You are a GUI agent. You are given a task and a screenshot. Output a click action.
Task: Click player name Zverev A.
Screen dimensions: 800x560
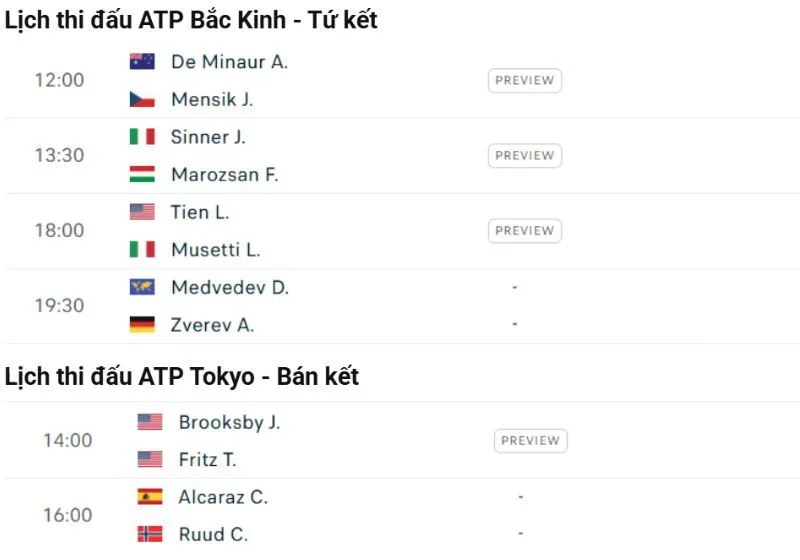coord(212,324)
